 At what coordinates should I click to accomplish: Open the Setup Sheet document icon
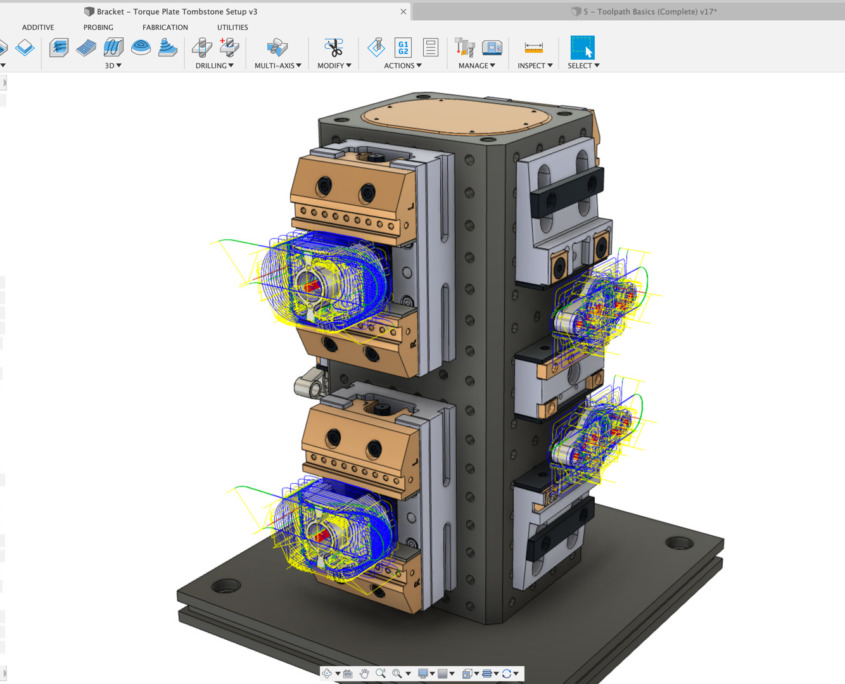coord(430,47)
